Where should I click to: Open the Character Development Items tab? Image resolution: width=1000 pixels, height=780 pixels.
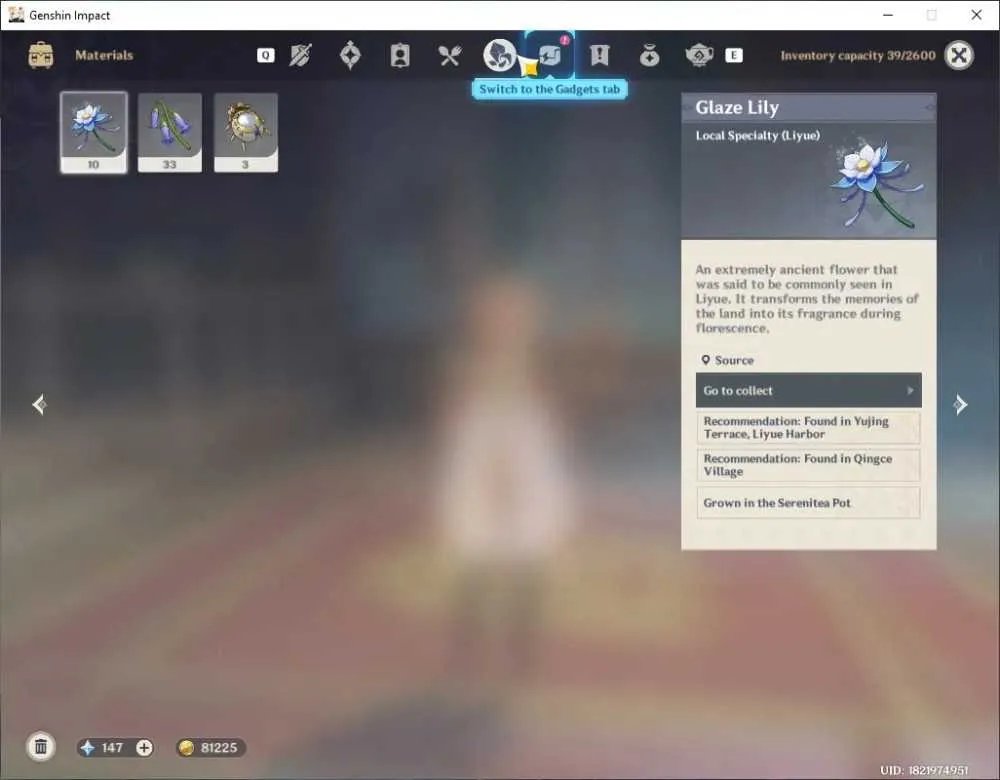(400, 55)
